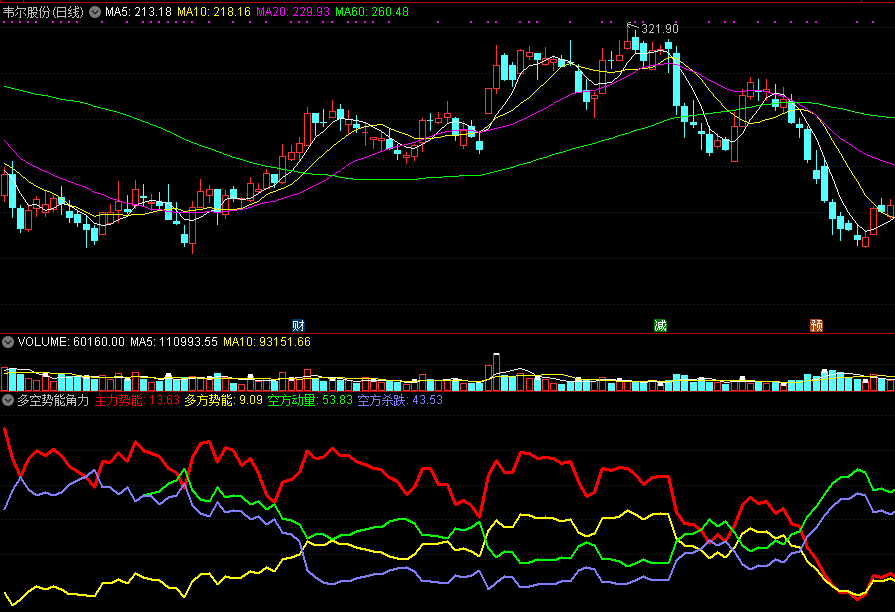
Task: Open the 减 shareholder reduction marker
Action: 660,325
